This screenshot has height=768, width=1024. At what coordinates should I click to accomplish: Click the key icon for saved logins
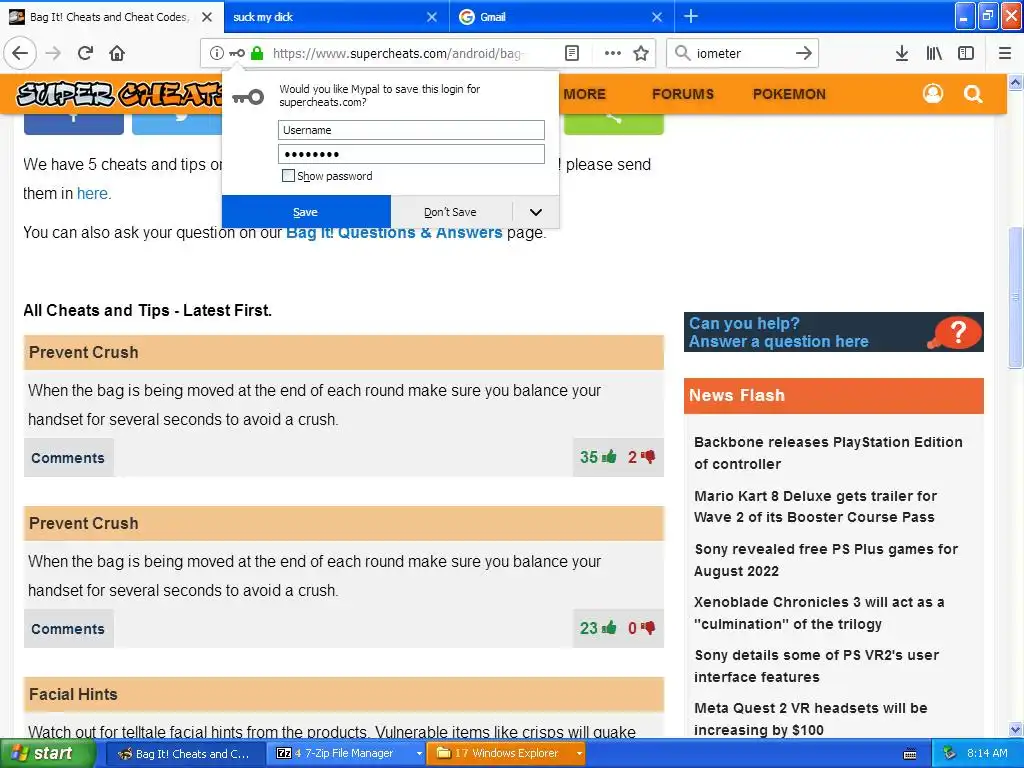click(x=237, y=53)
